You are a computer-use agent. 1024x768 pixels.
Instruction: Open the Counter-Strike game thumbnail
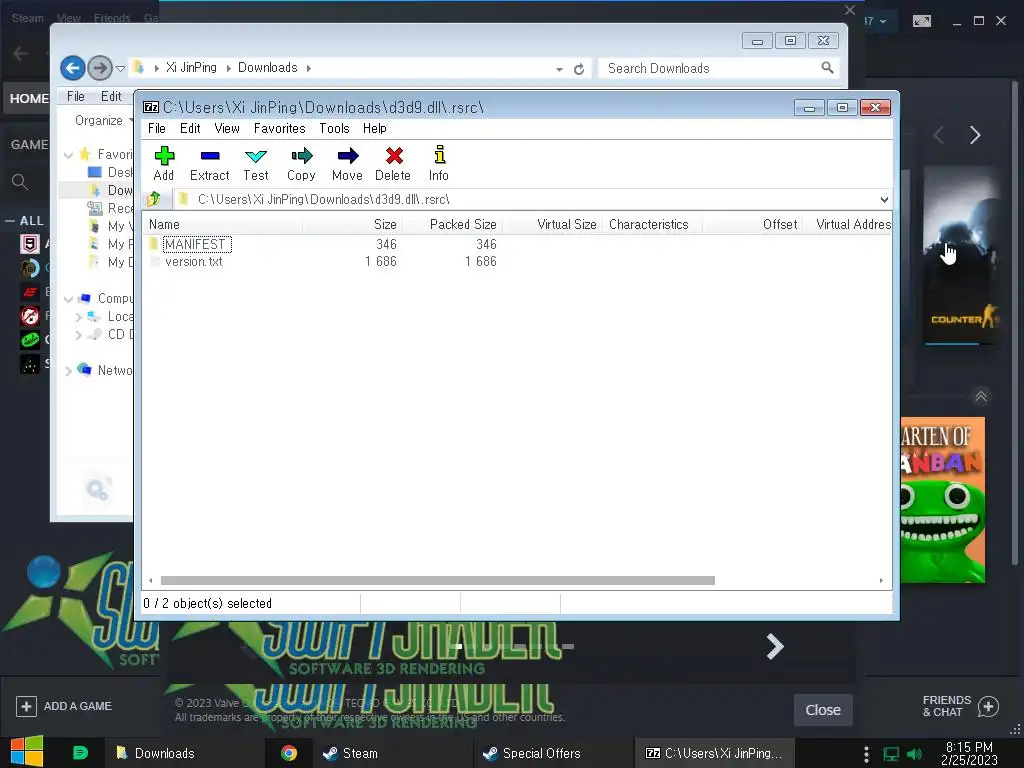pos(961,255)
